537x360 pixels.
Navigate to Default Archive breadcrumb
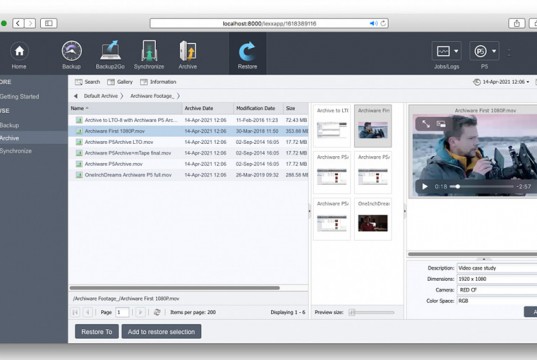(x=101, y=96)
